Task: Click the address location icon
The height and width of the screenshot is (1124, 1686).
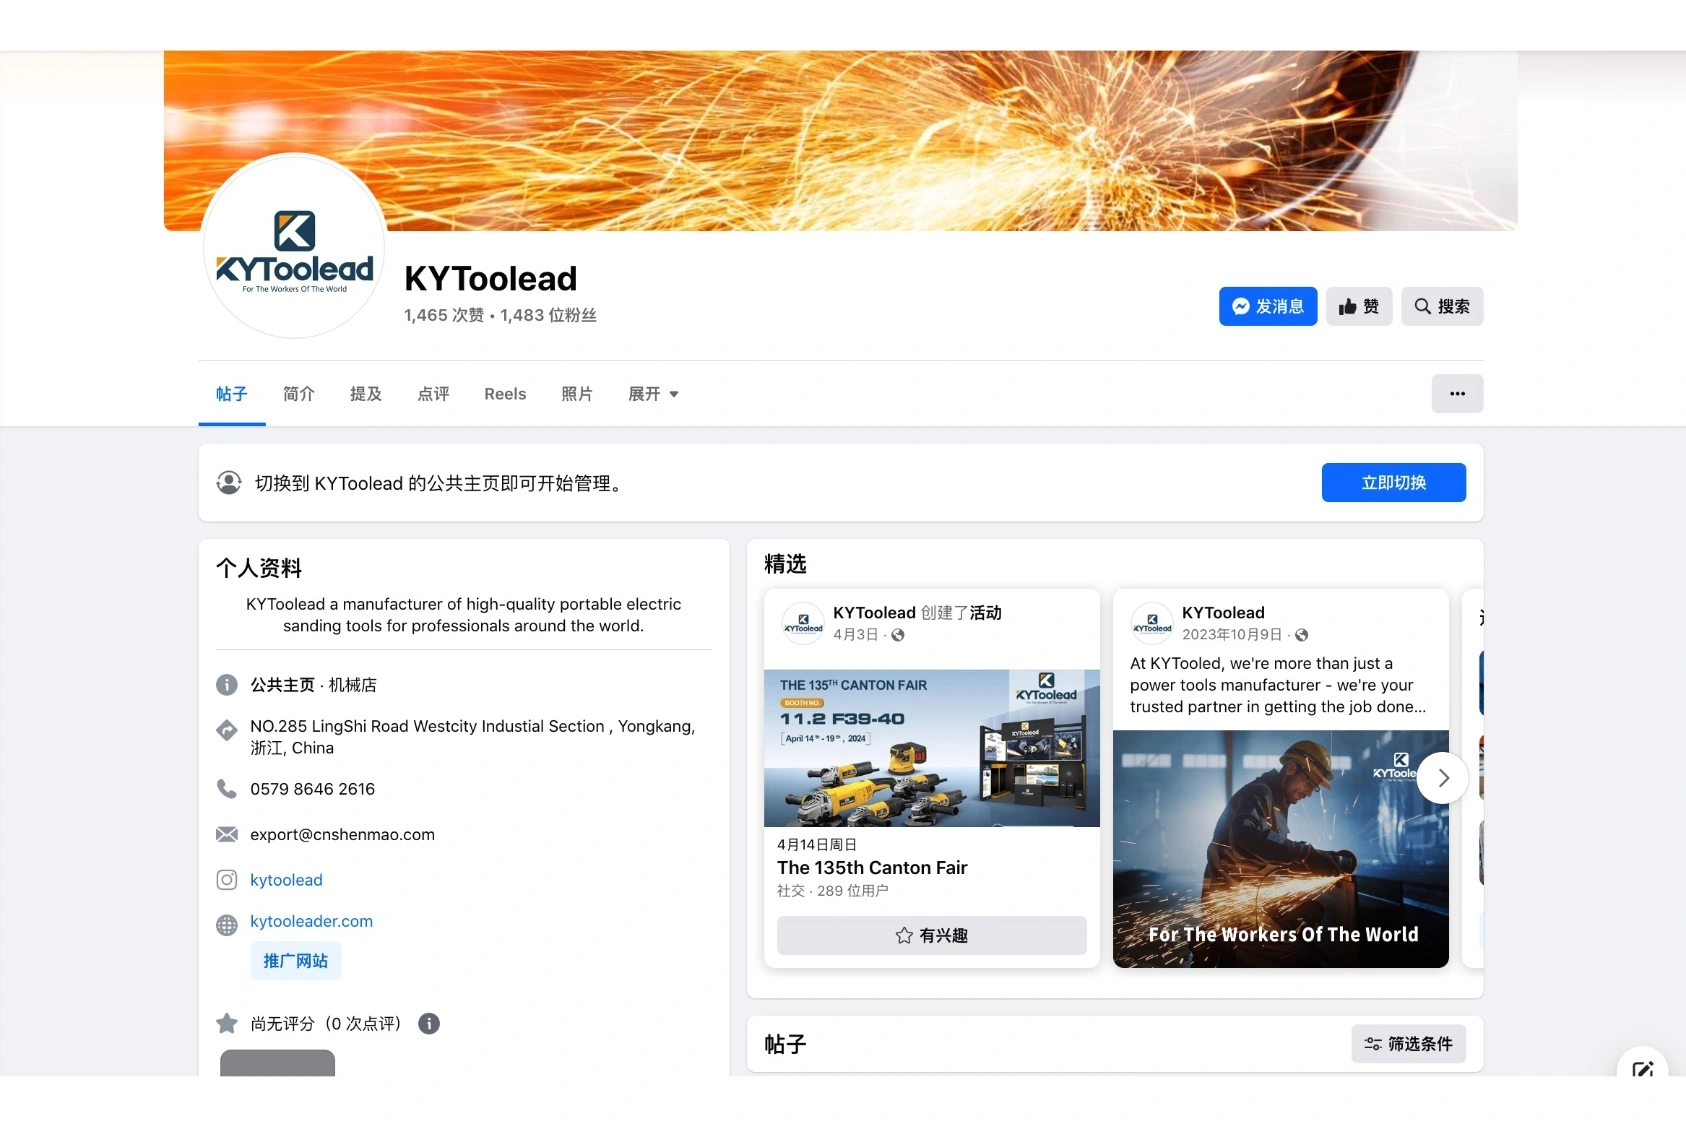Action: (227, 730)
